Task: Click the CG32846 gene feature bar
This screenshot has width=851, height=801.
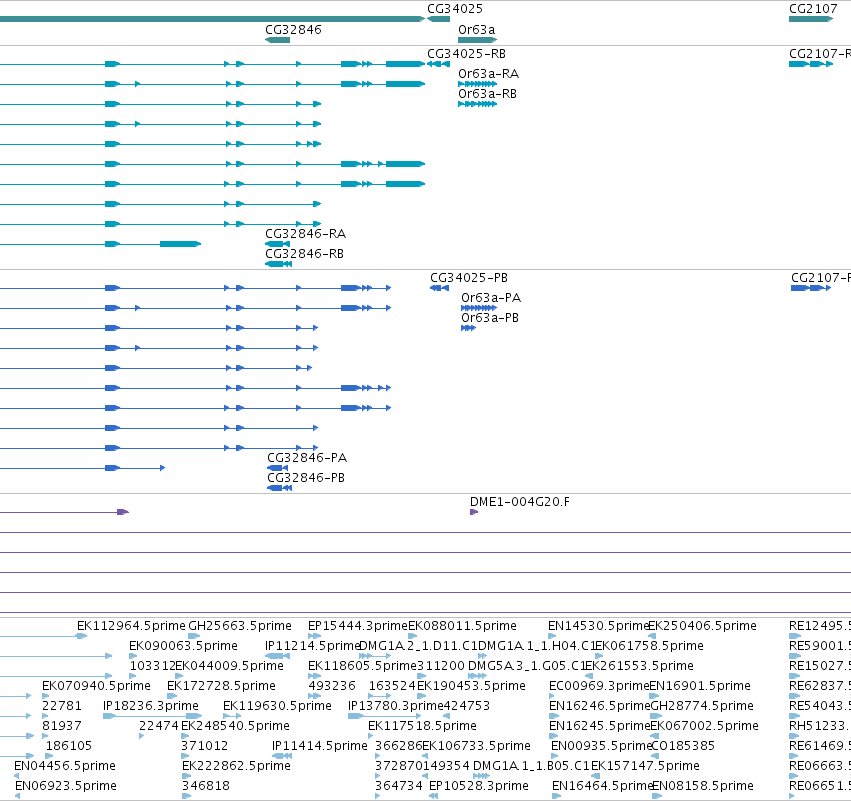Action: 277,40
